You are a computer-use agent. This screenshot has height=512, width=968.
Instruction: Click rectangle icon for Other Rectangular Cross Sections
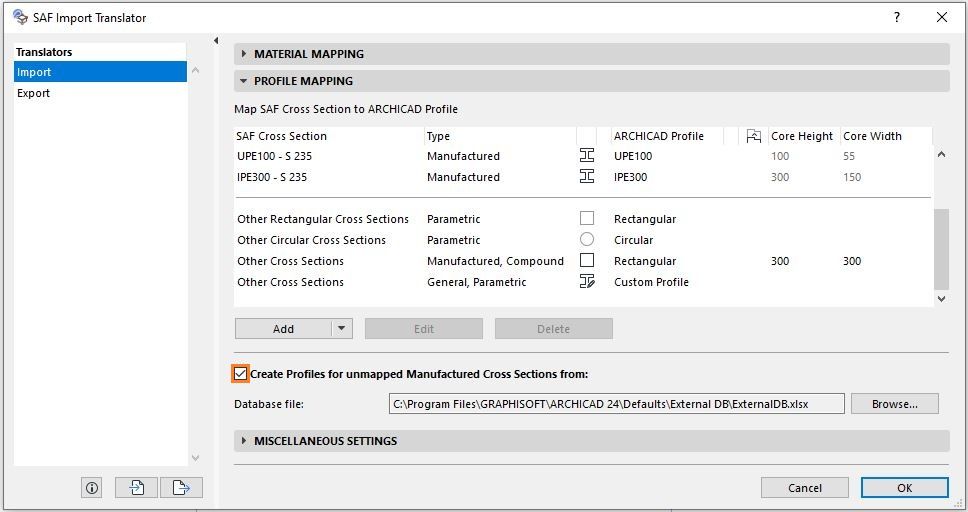point(587,219)
